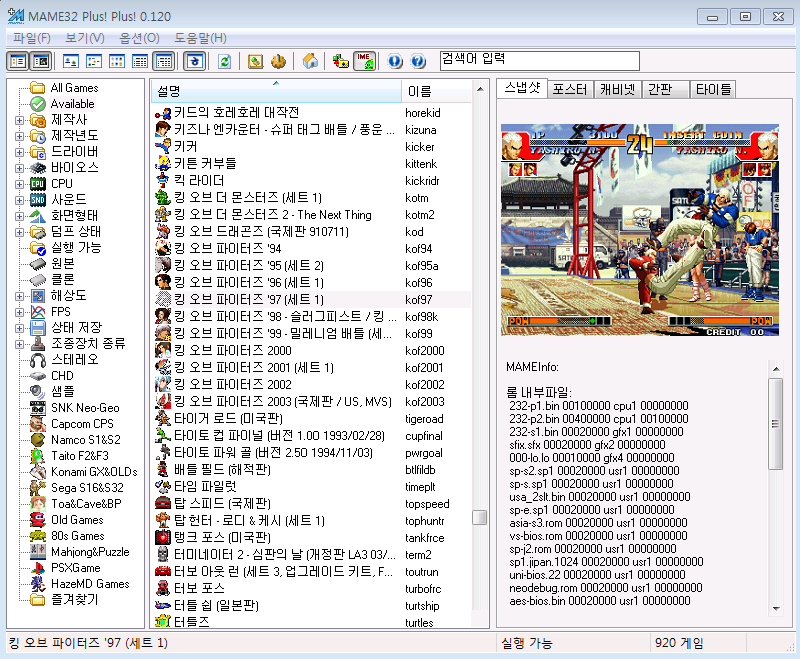The width and height of the screenshot is (800, 659).
Task: Click the 샘플 speaker icon in tree
Action: coord(38,392)
